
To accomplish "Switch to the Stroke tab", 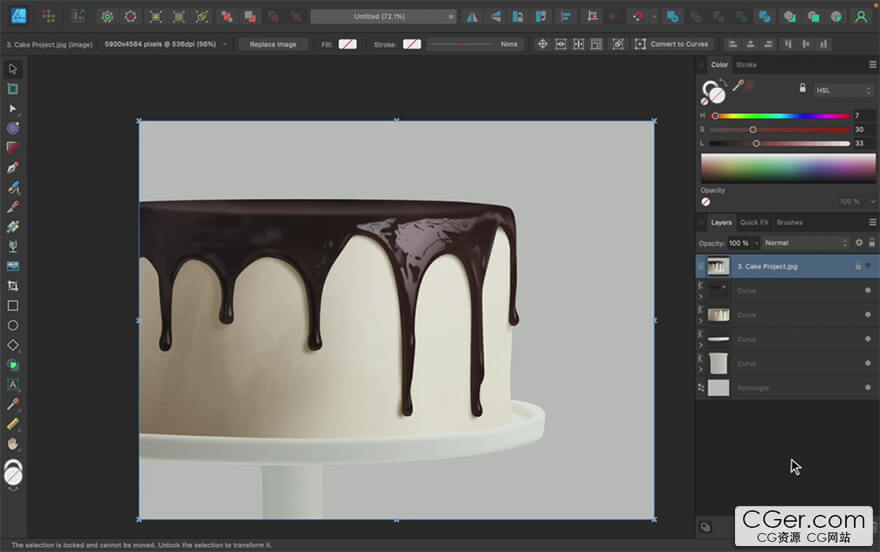I will tap(746, 65).
